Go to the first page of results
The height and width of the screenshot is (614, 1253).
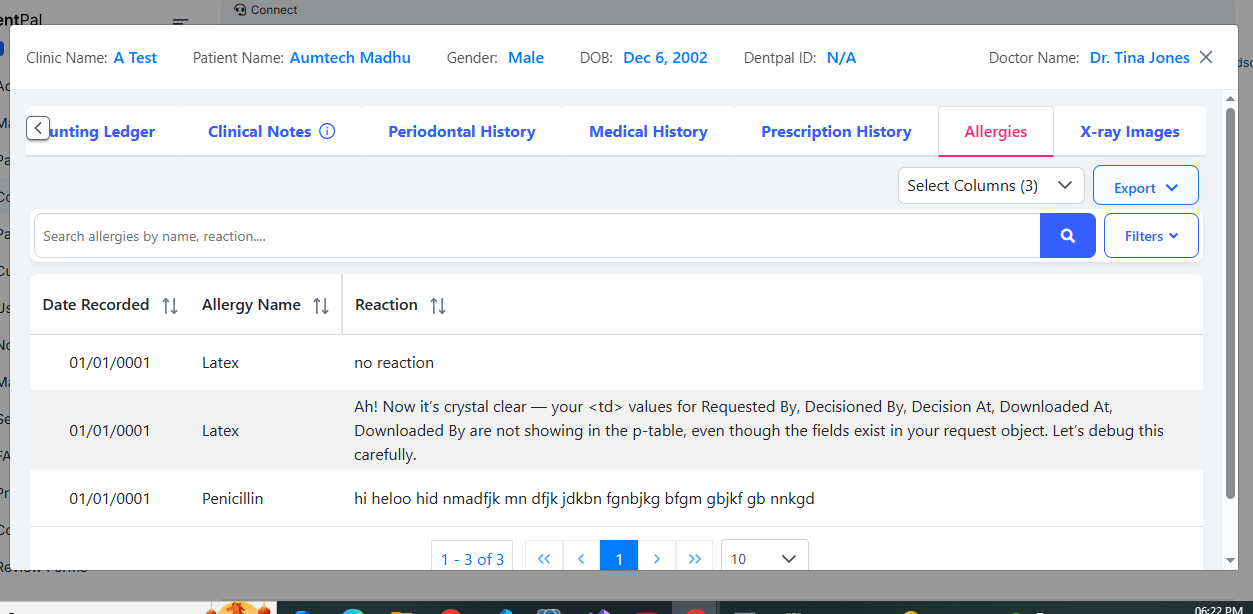pos(544,558)
